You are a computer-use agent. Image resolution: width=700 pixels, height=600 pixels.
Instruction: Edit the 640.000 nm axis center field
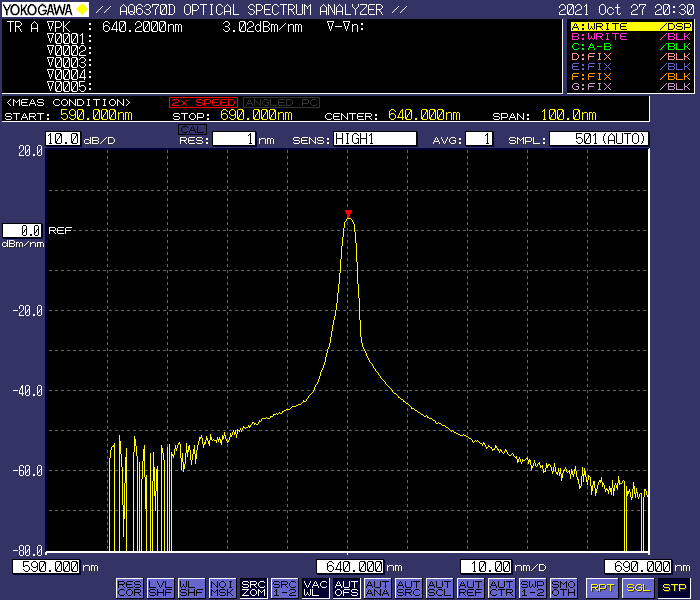pyautogui.click(x=350, y=567)
